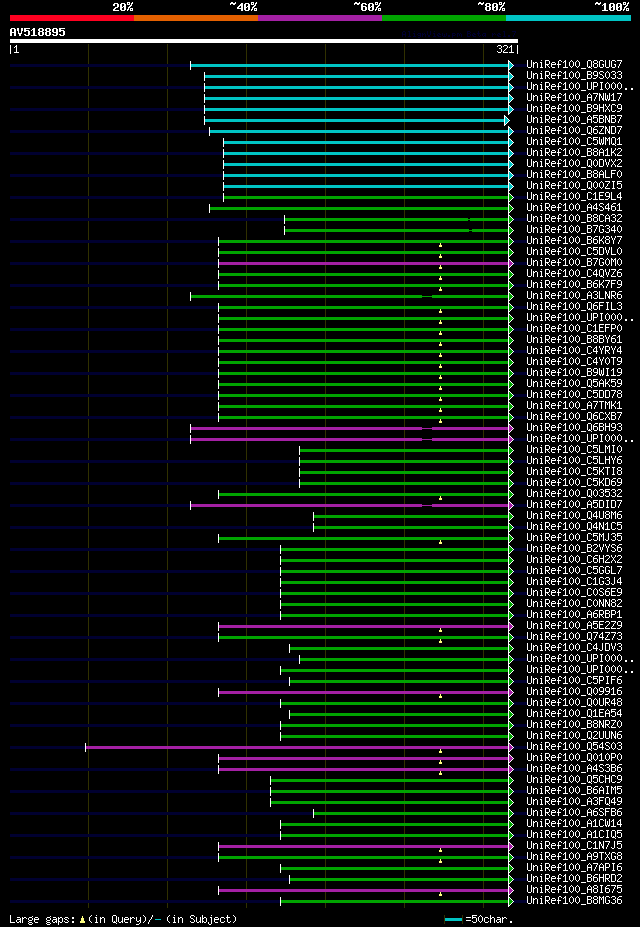Click the red 20% identity legend segment
This screenshot has height=927, width=640.
point(72,18)
